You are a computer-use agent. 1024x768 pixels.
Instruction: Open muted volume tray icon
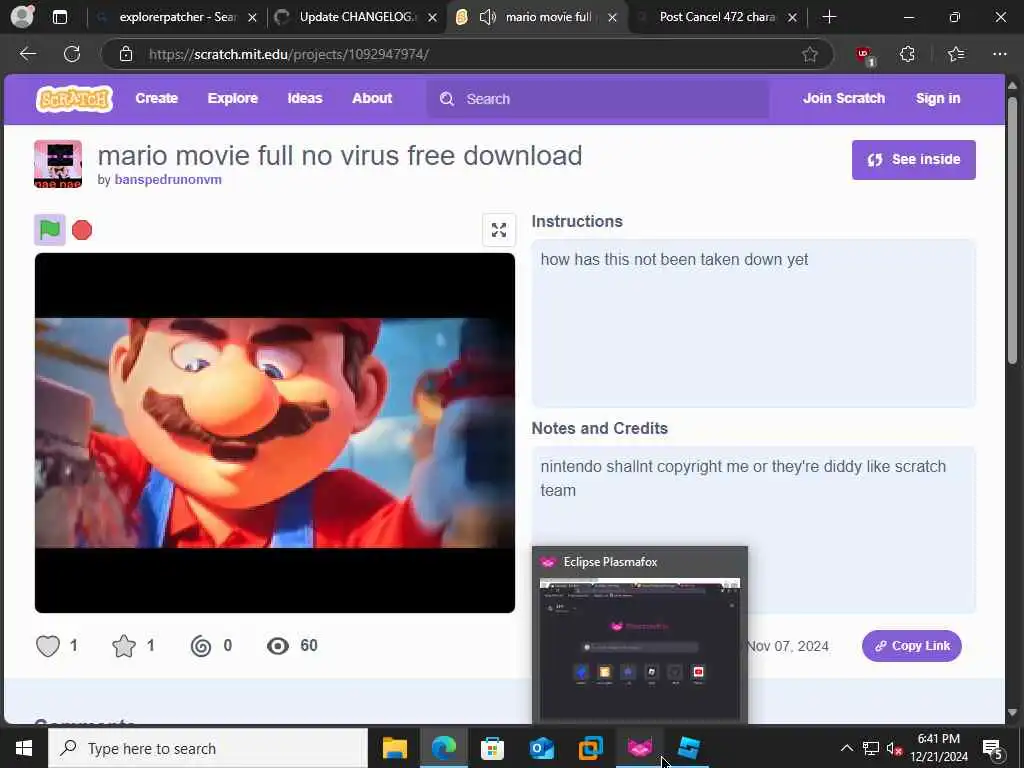pyautogui.click(x=894, y=748)
